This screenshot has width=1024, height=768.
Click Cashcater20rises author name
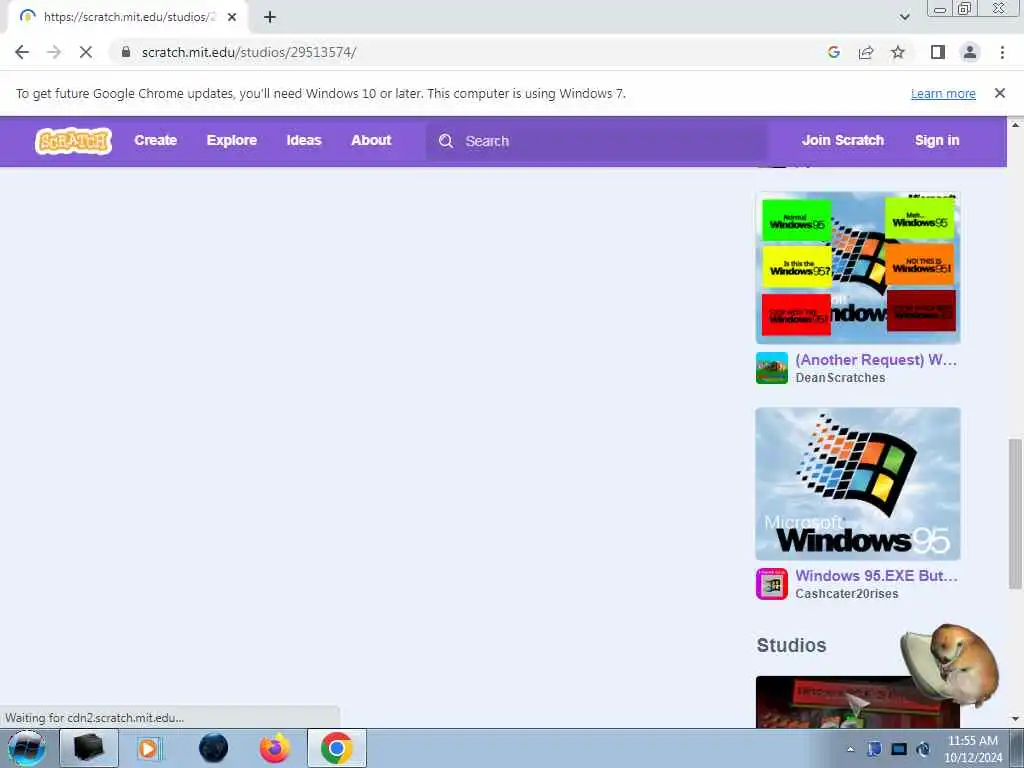pos(846,594)
